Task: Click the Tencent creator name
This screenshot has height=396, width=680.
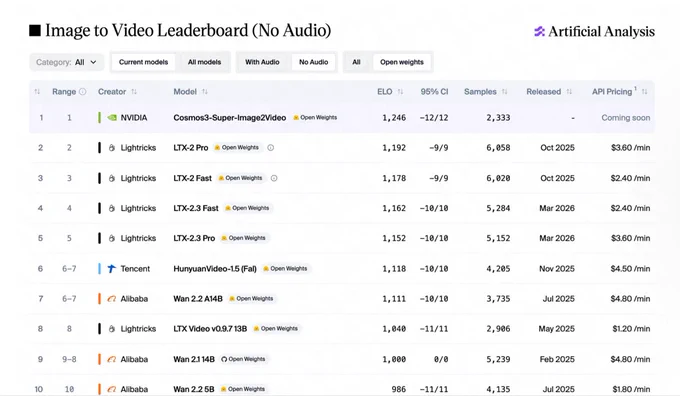Action: (135, 268)
